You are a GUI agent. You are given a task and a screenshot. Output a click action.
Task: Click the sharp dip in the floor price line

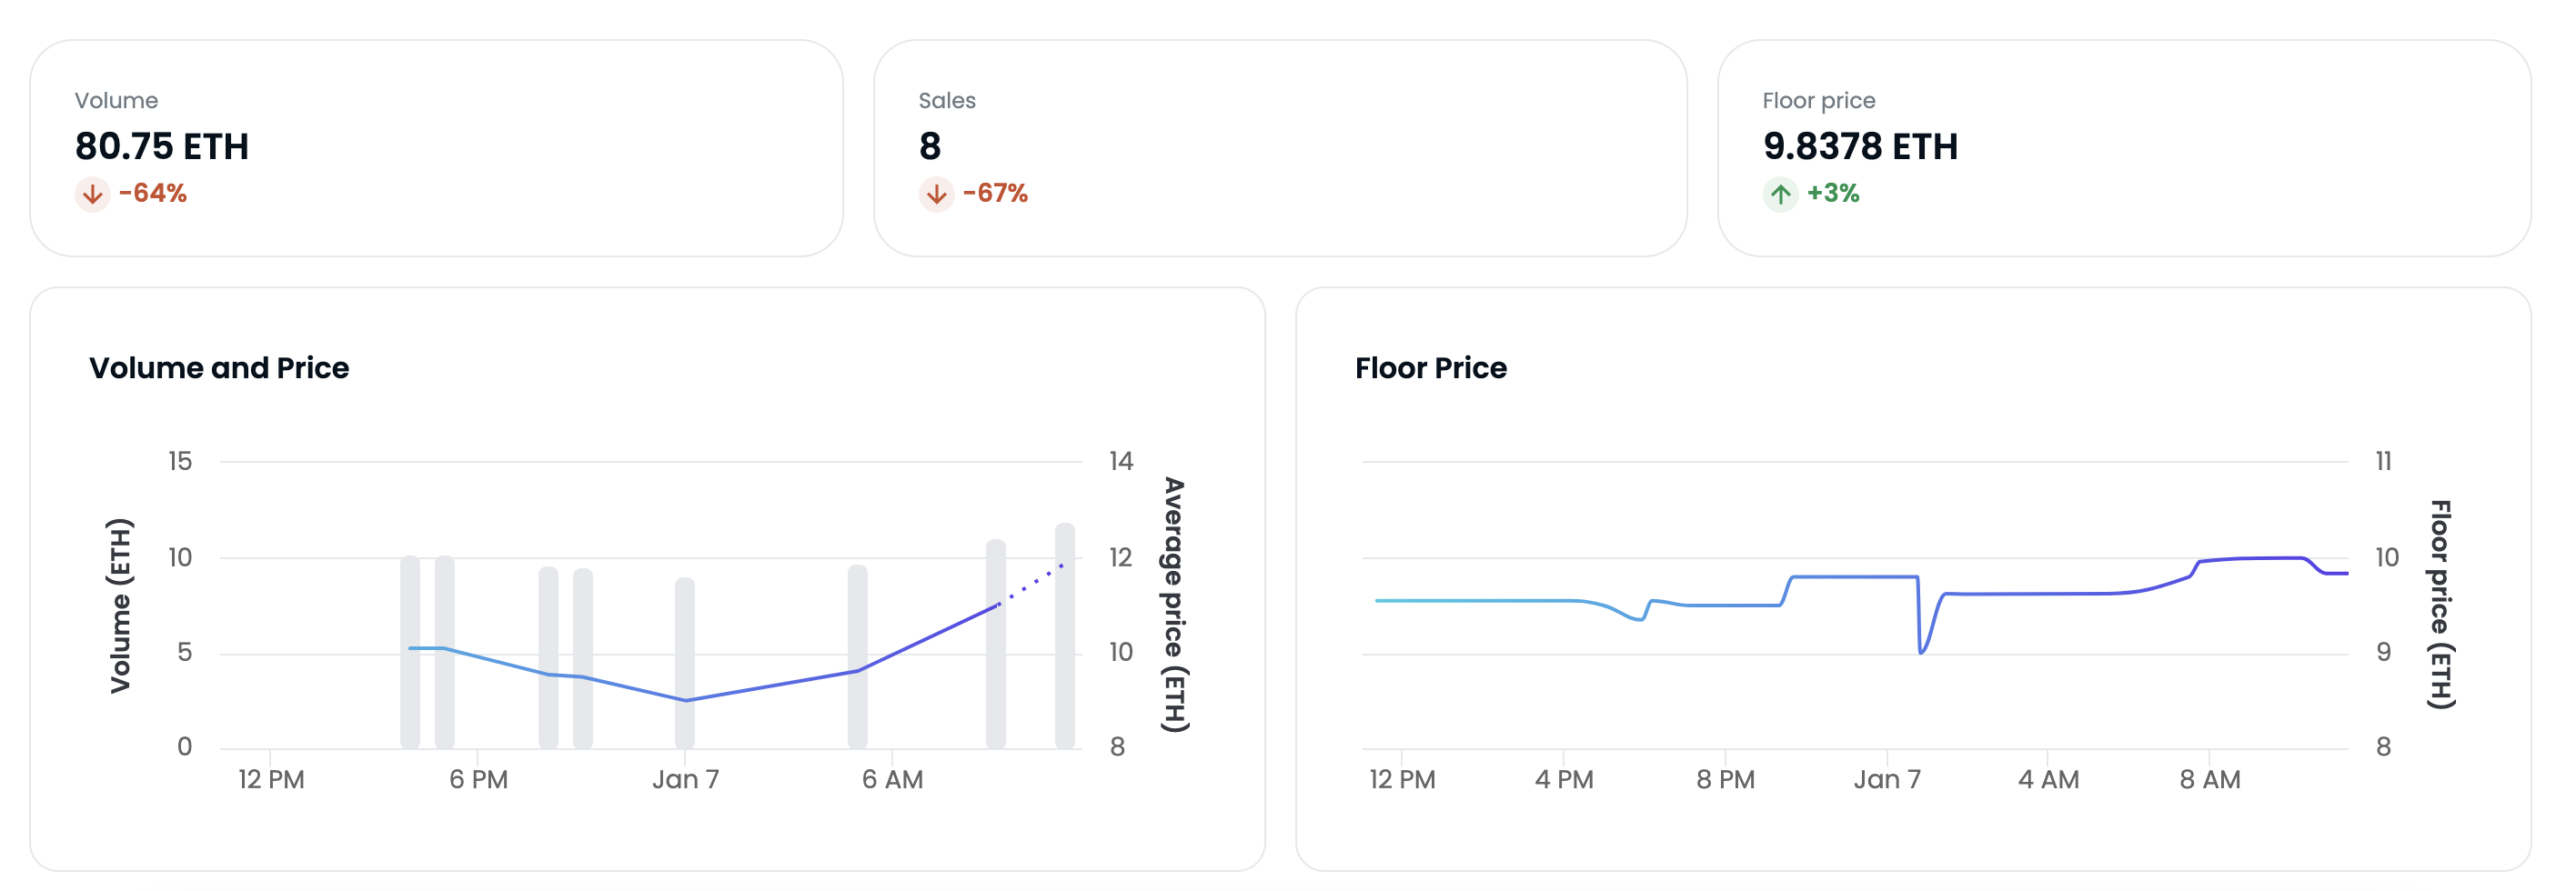pos(1922,650)
